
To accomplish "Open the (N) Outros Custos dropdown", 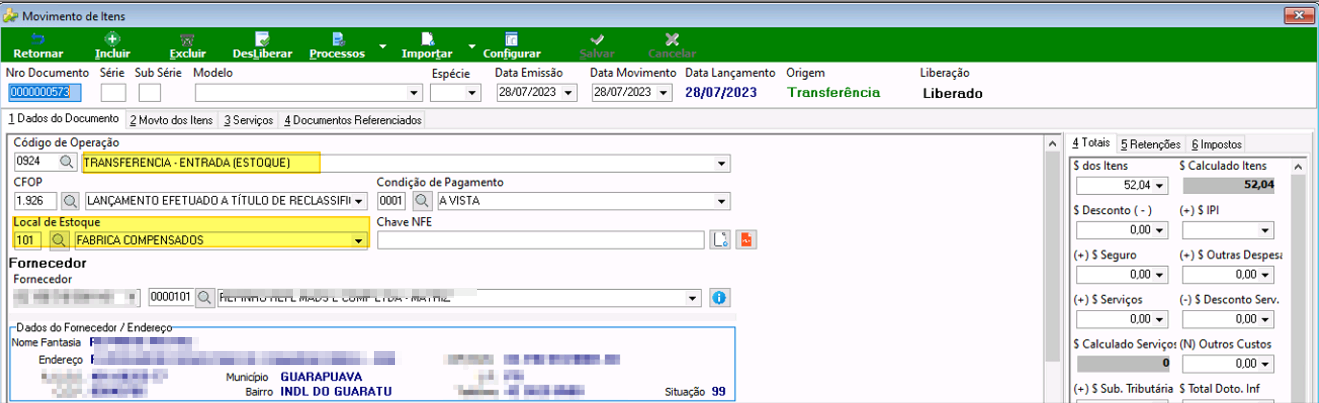I will (x=1265, y=364).
